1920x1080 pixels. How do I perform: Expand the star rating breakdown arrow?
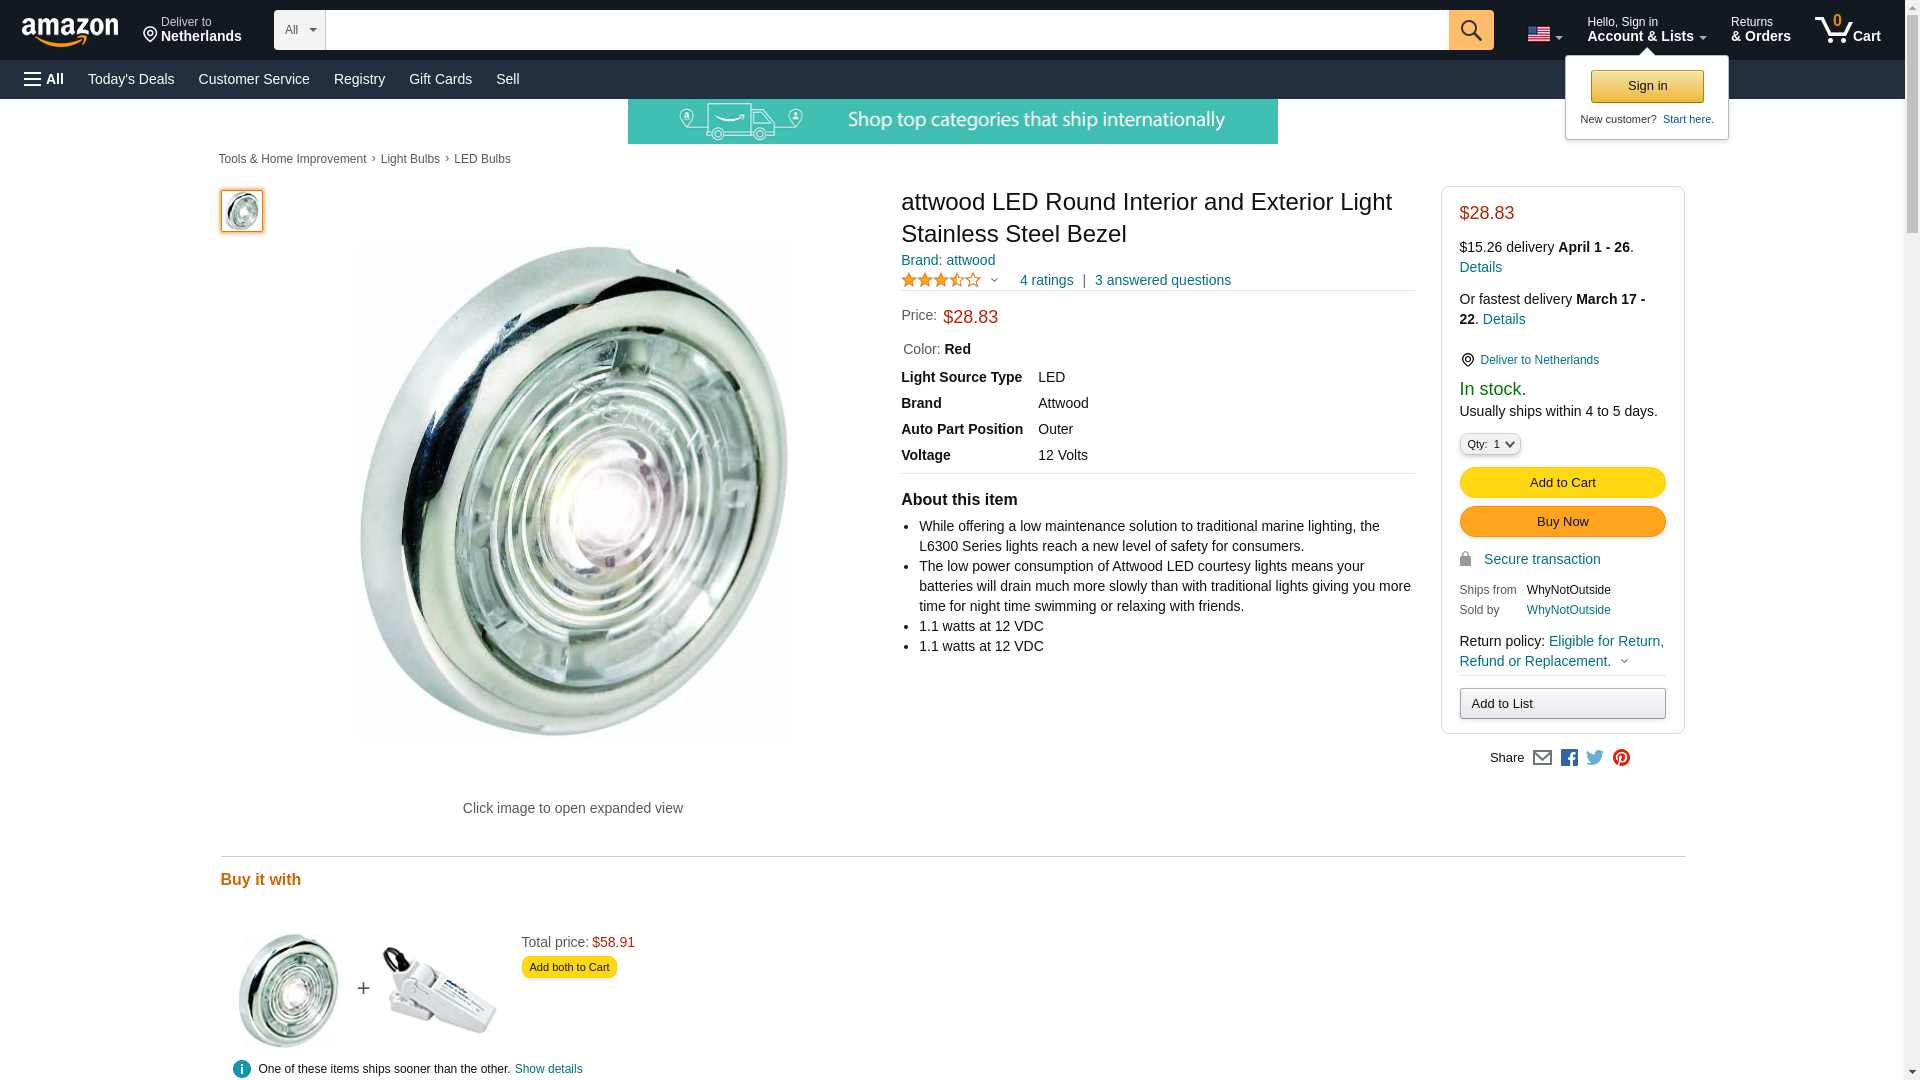(x=994, y=281)
